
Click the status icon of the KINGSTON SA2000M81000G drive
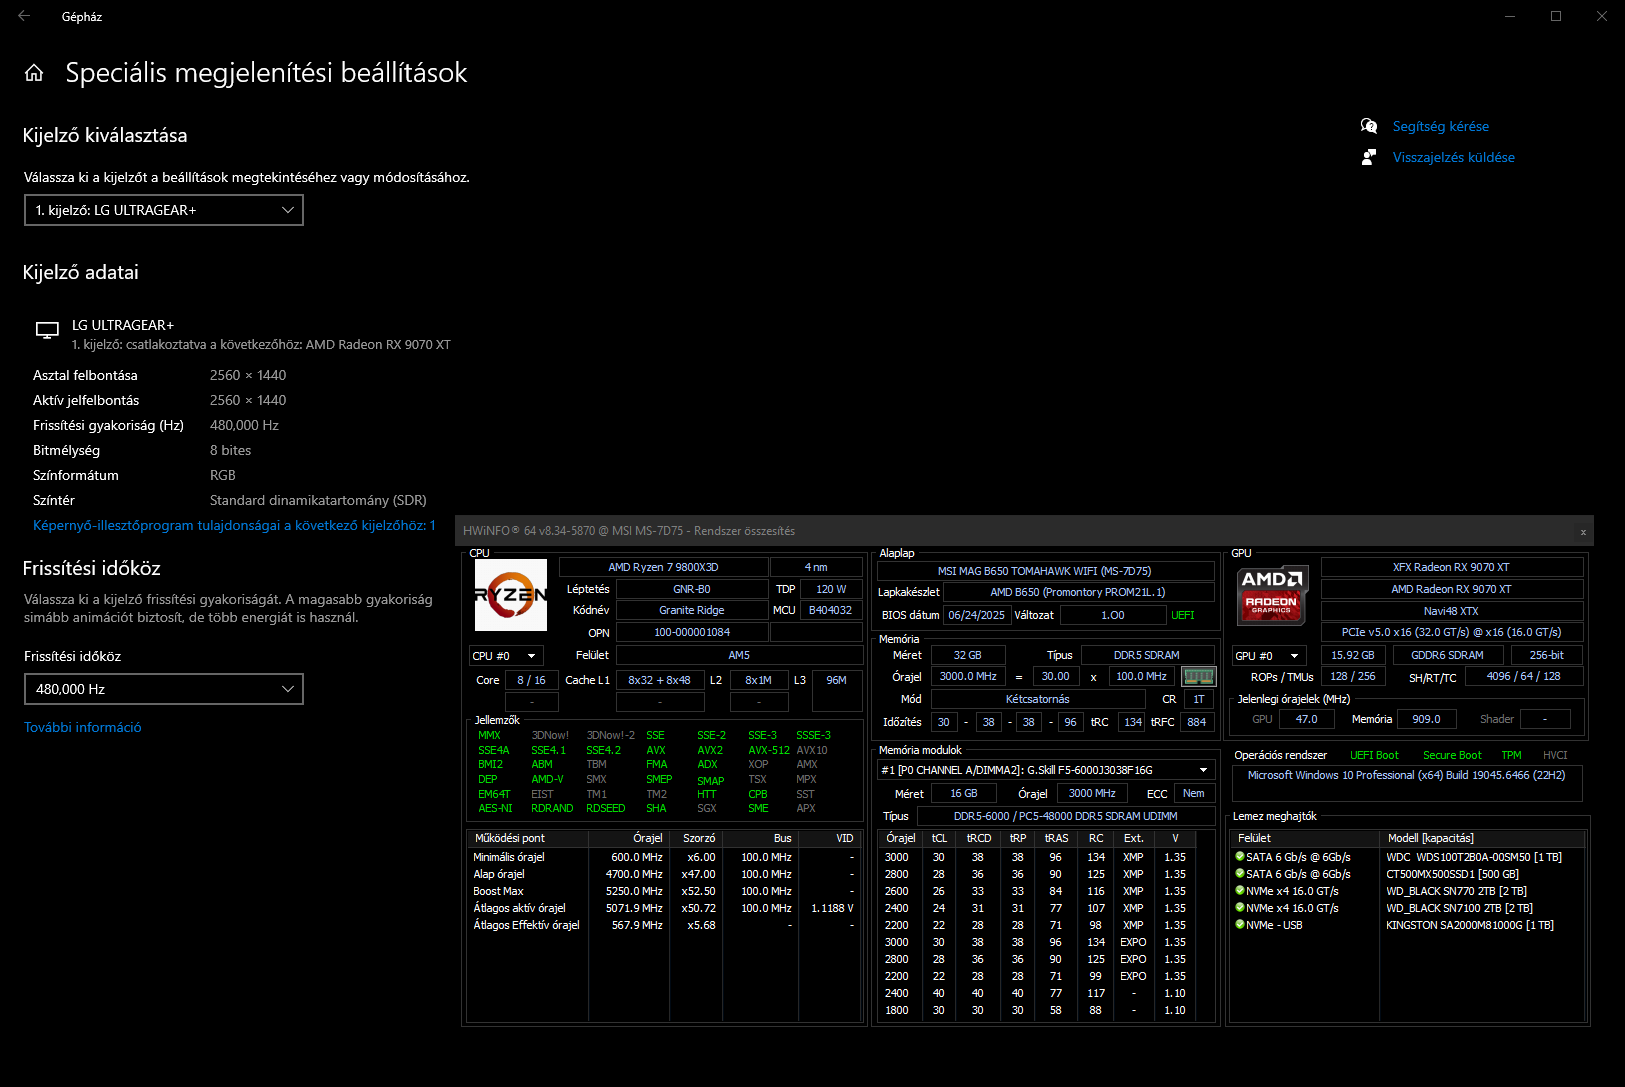point(1240,925)
